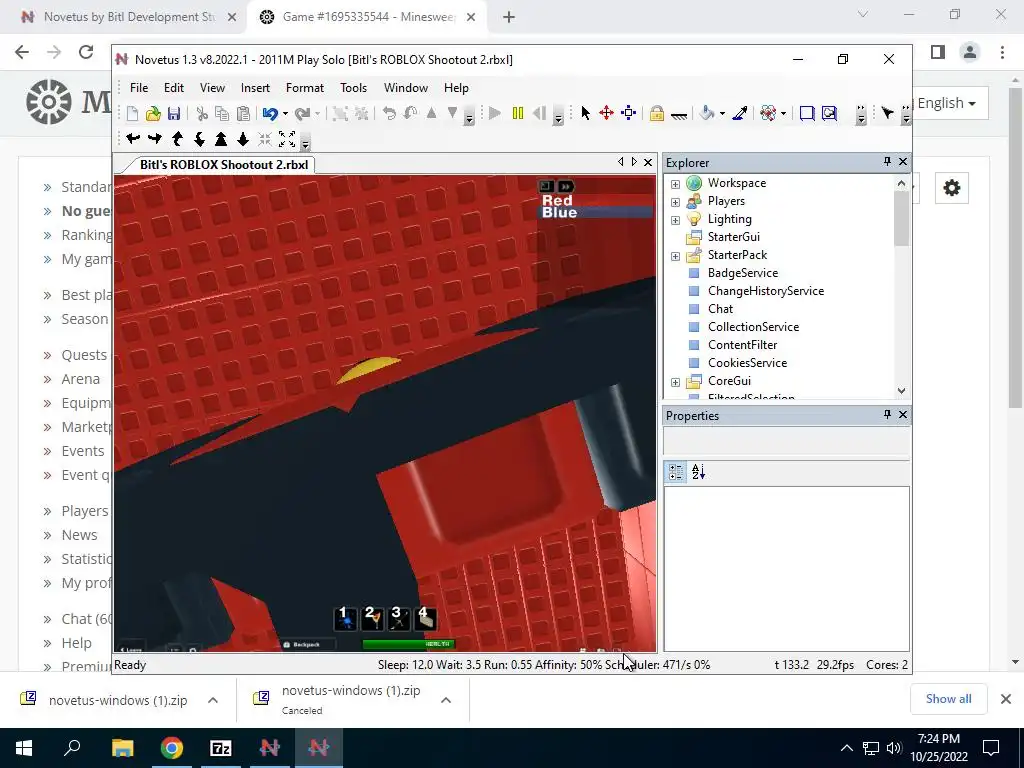Click the Cut scissors icon
Viewport: 1024px width, 768px height.
[x=202, y=114]
